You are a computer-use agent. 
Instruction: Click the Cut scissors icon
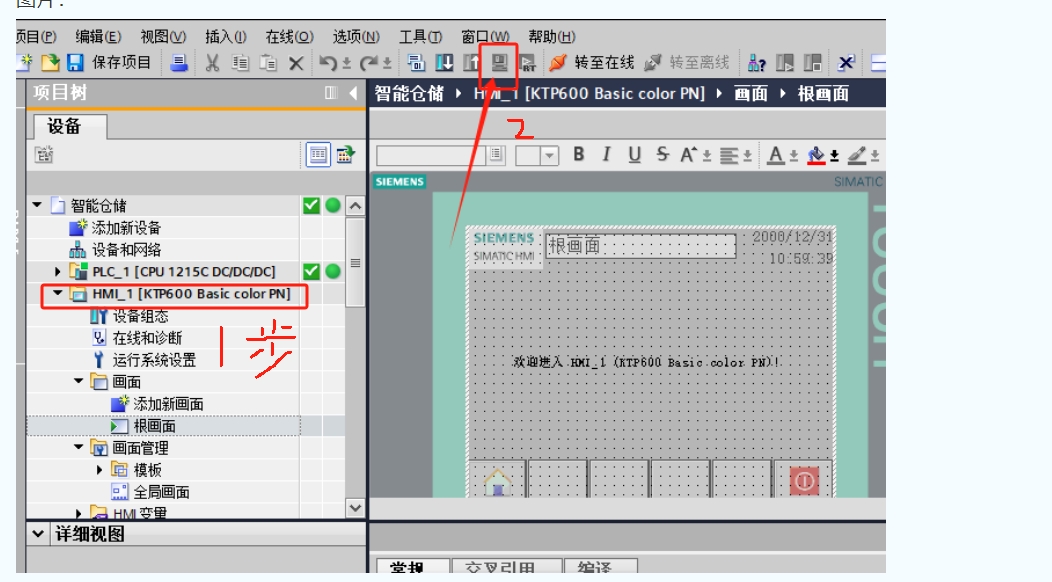click(212, 63)
